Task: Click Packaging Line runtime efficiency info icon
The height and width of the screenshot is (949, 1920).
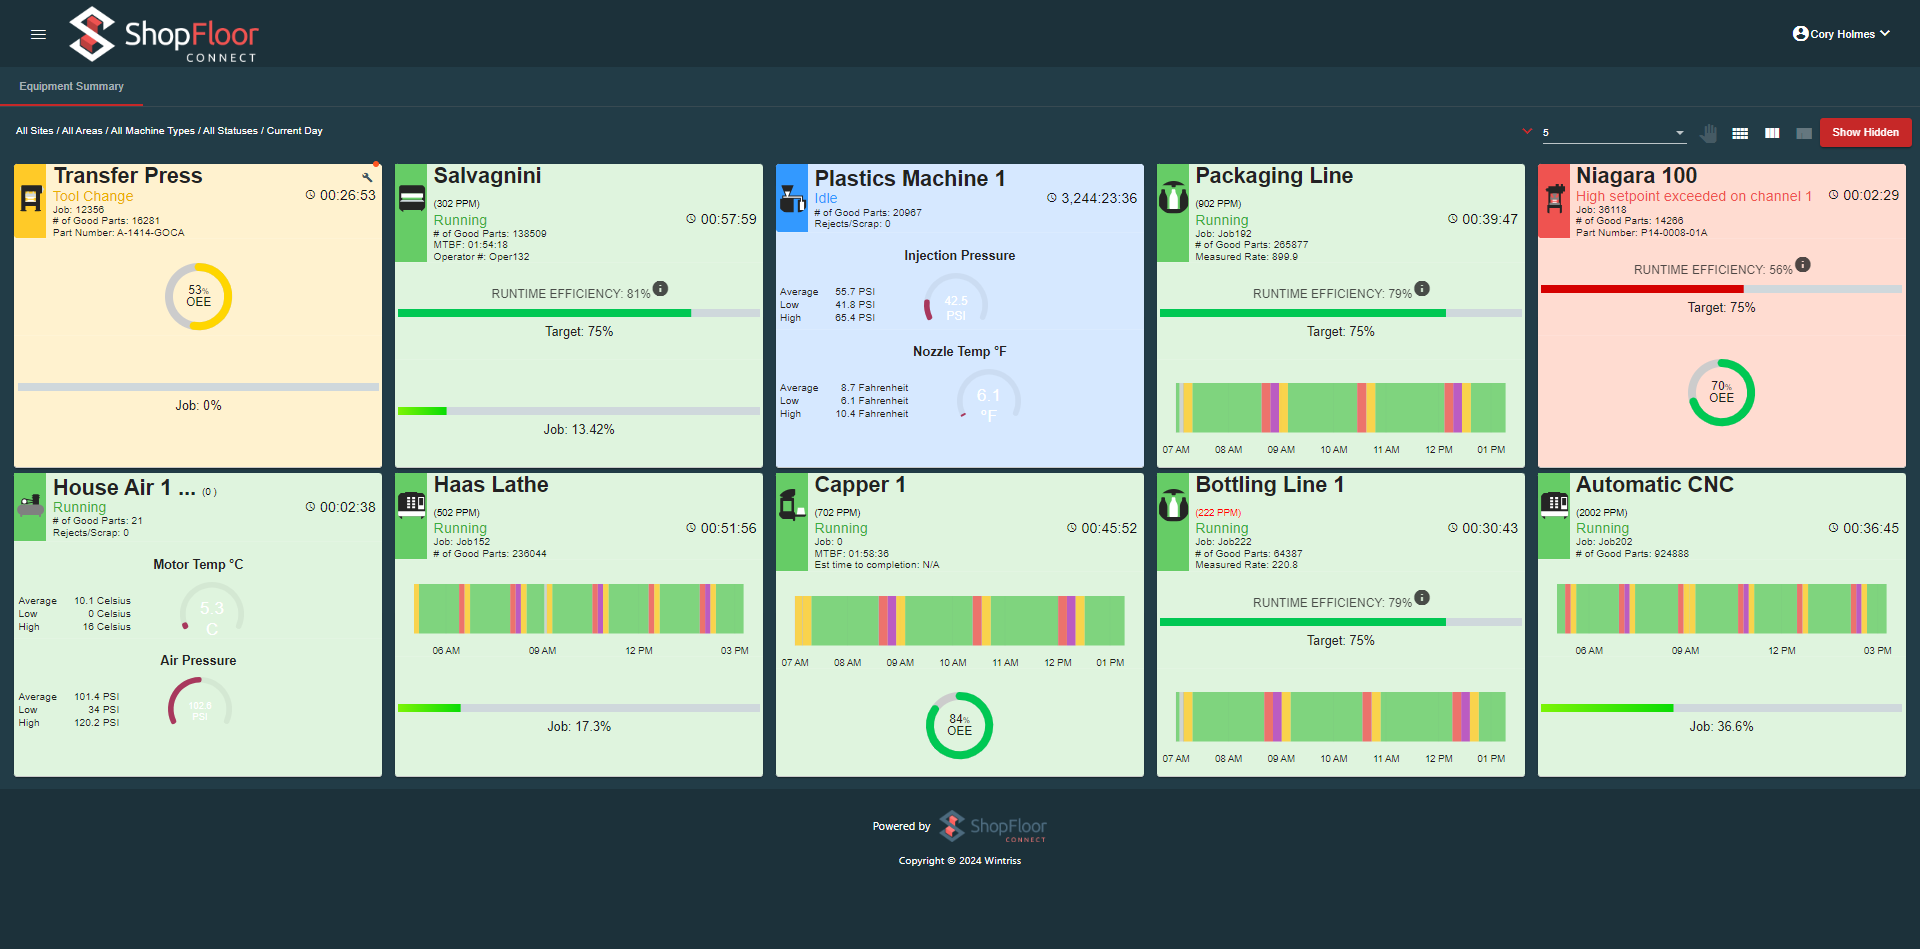Action: tap(1422, 289)
